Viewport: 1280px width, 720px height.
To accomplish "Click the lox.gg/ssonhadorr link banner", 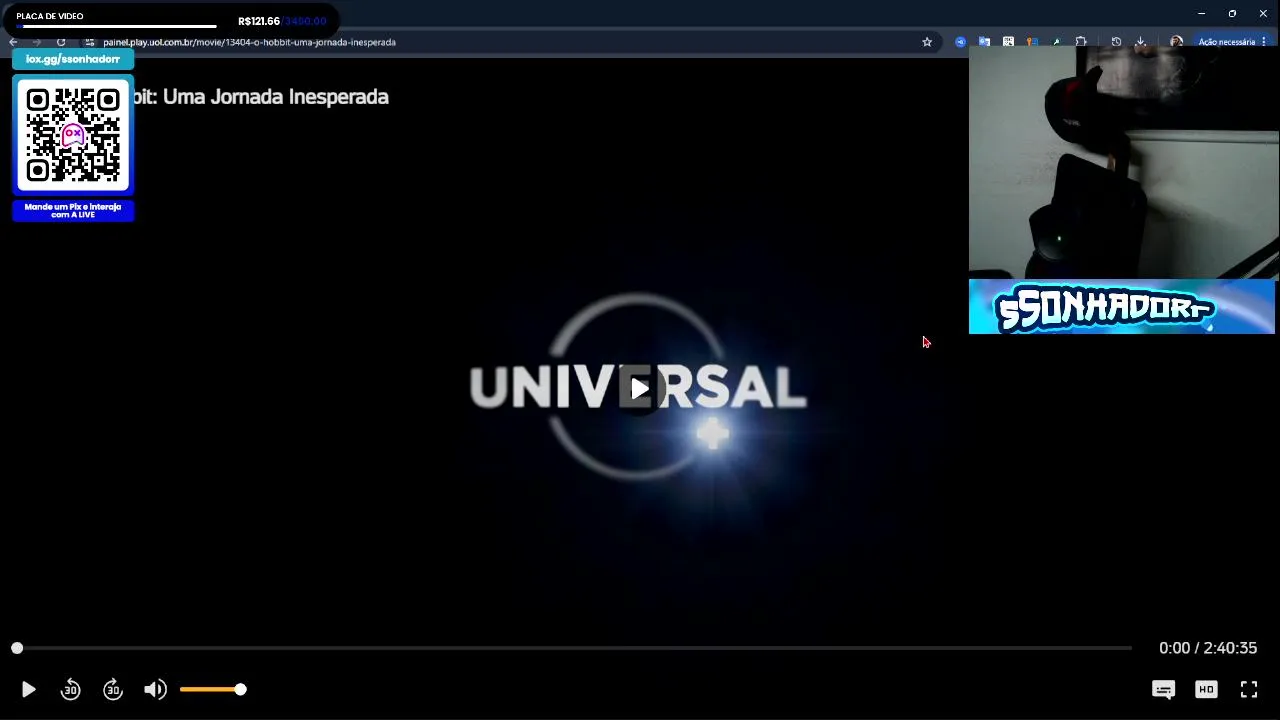I will click(x=73, y=59).
